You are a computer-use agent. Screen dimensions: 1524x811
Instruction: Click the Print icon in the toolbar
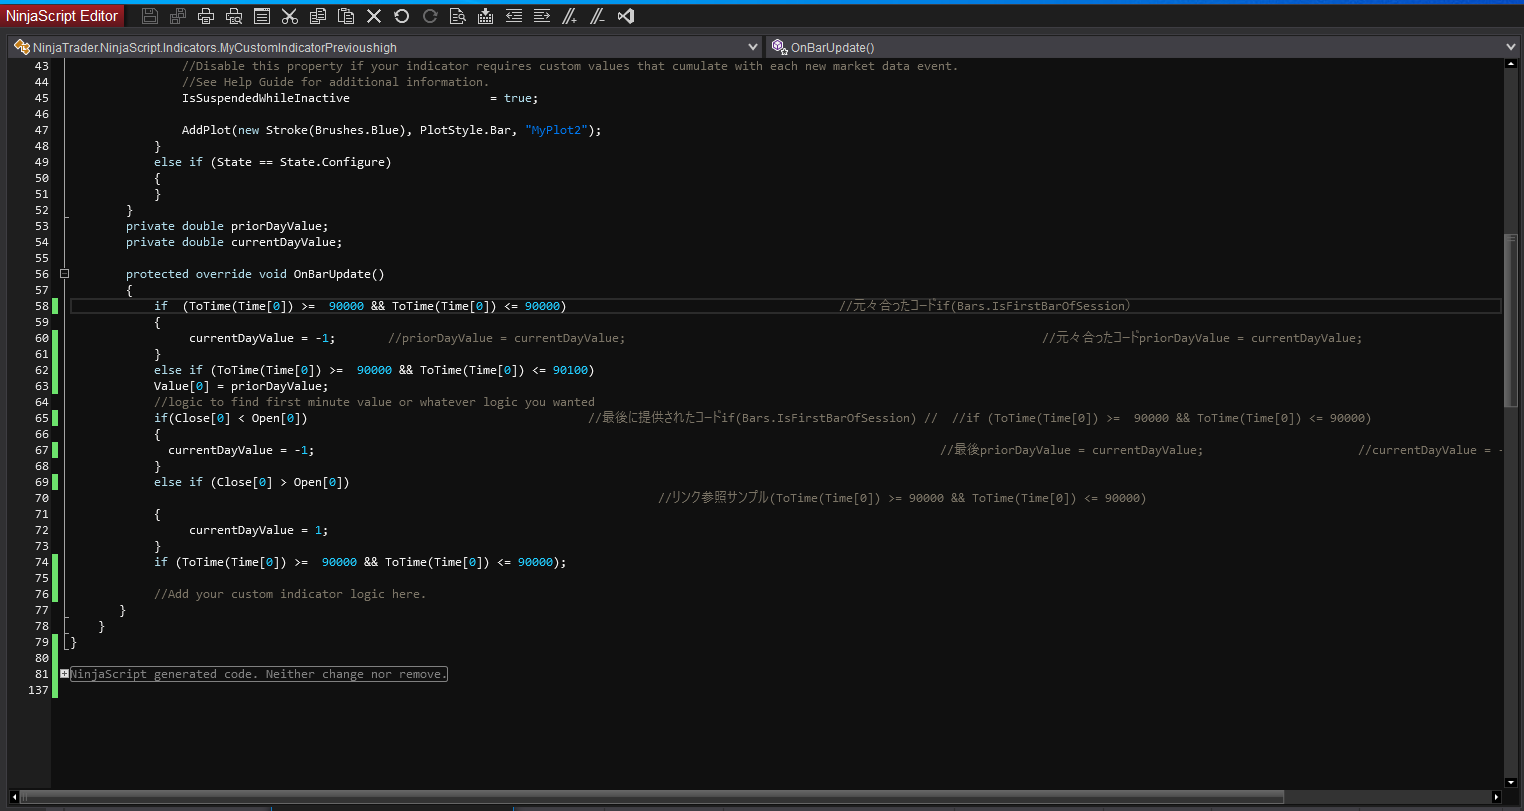tap(206, 16)
